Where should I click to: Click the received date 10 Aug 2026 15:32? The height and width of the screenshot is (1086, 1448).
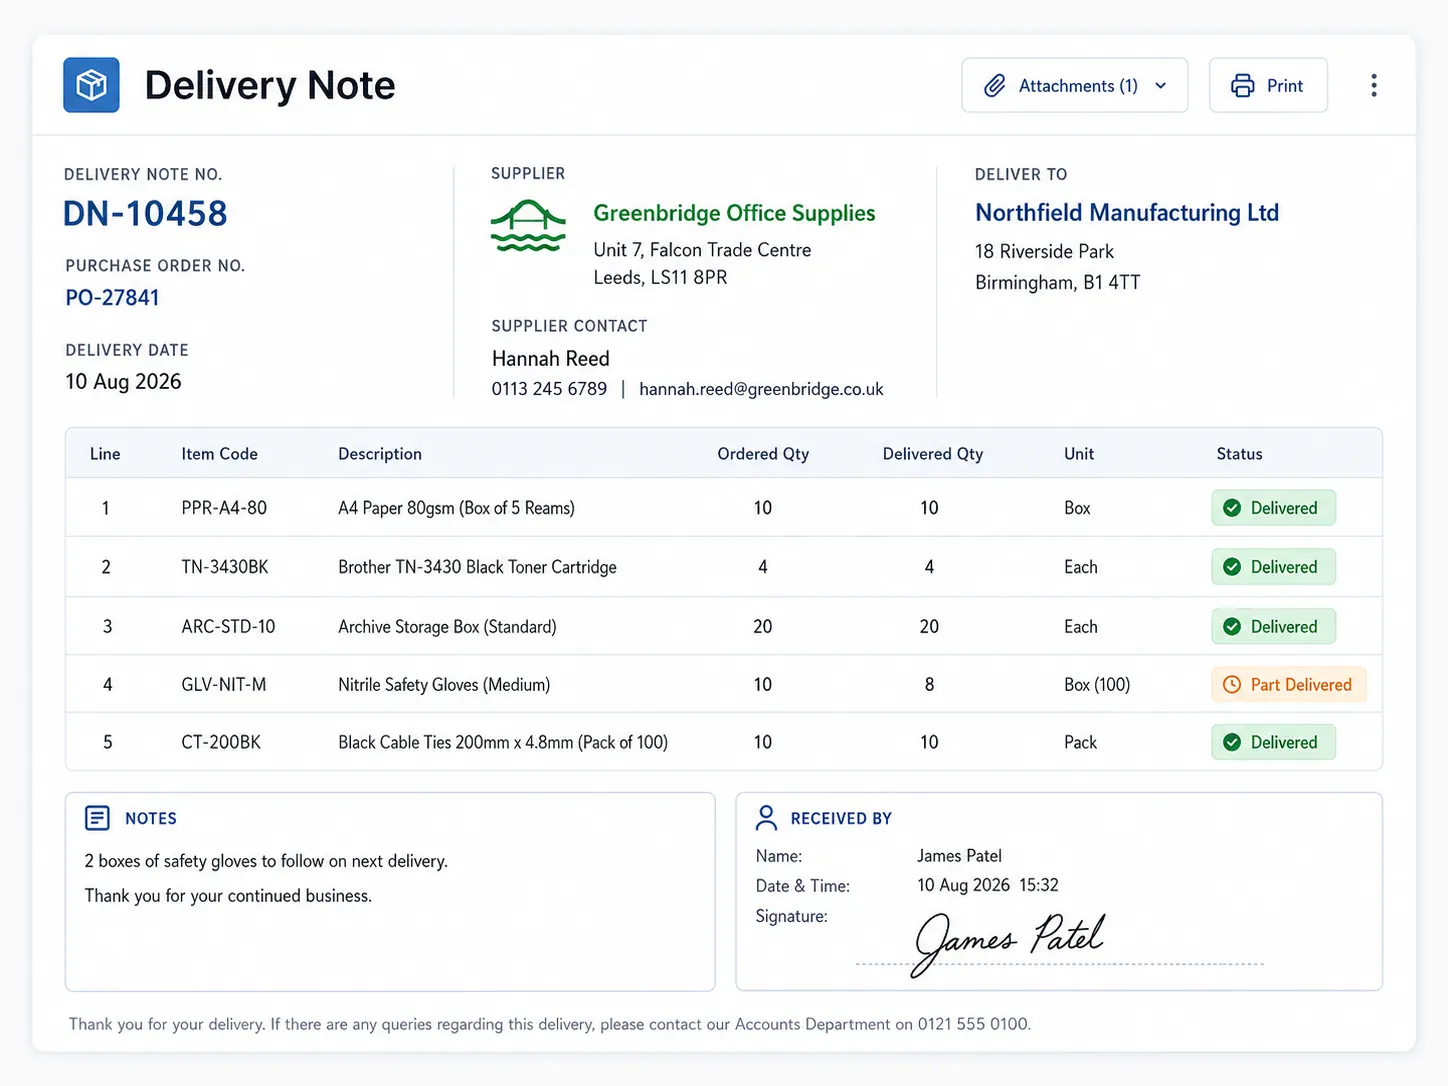pyautogui.click(x=988, y=885)
